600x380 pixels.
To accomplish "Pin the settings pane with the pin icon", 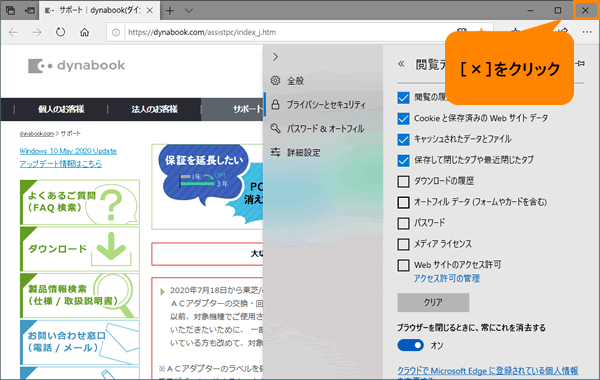I will pos(581,64).
